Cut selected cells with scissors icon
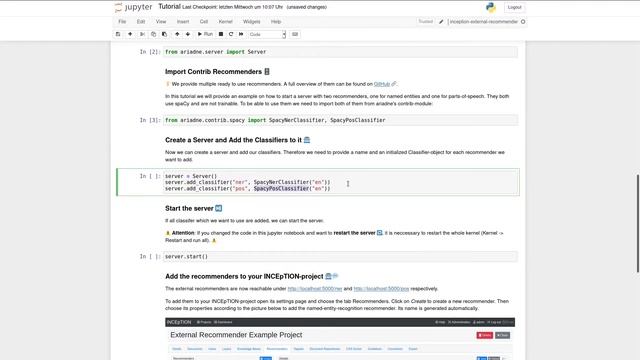Screen dimensions: 640x360 pos(142,34)
